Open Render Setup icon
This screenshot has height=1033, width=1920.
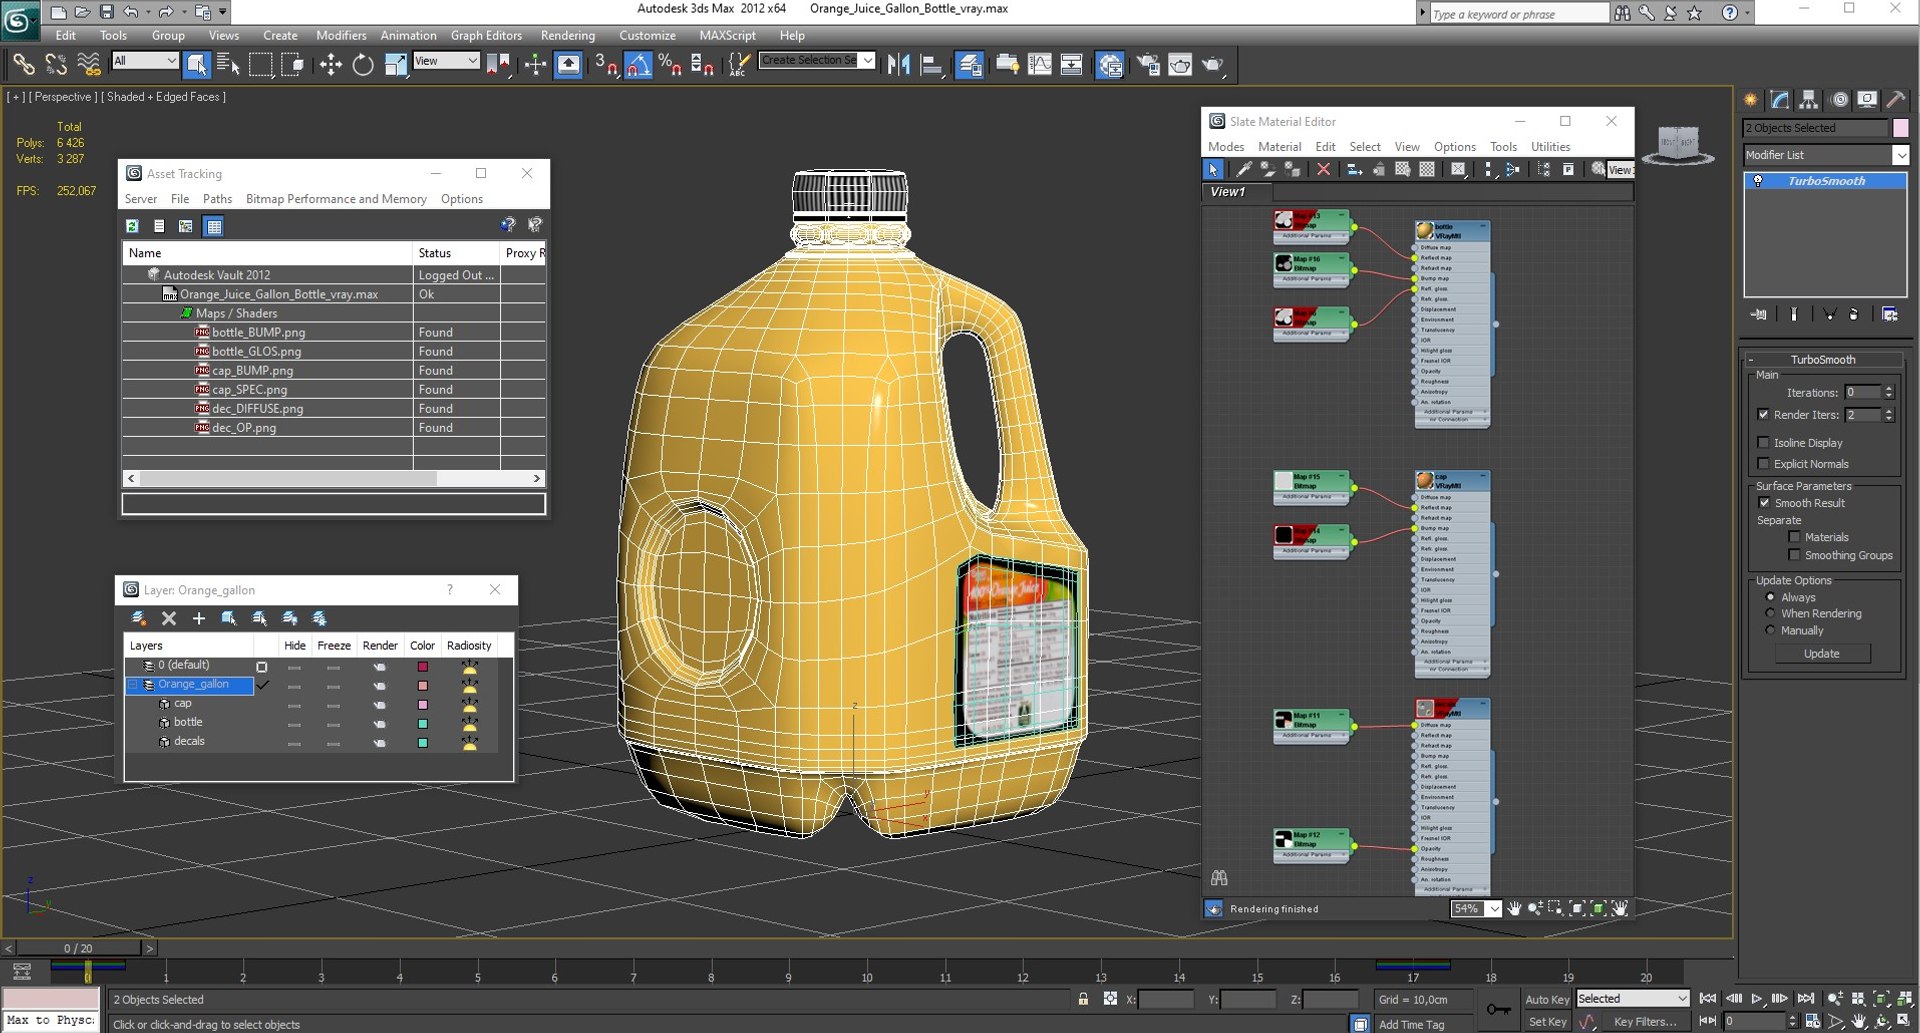pyautogui.click(x=1148, y=65)
